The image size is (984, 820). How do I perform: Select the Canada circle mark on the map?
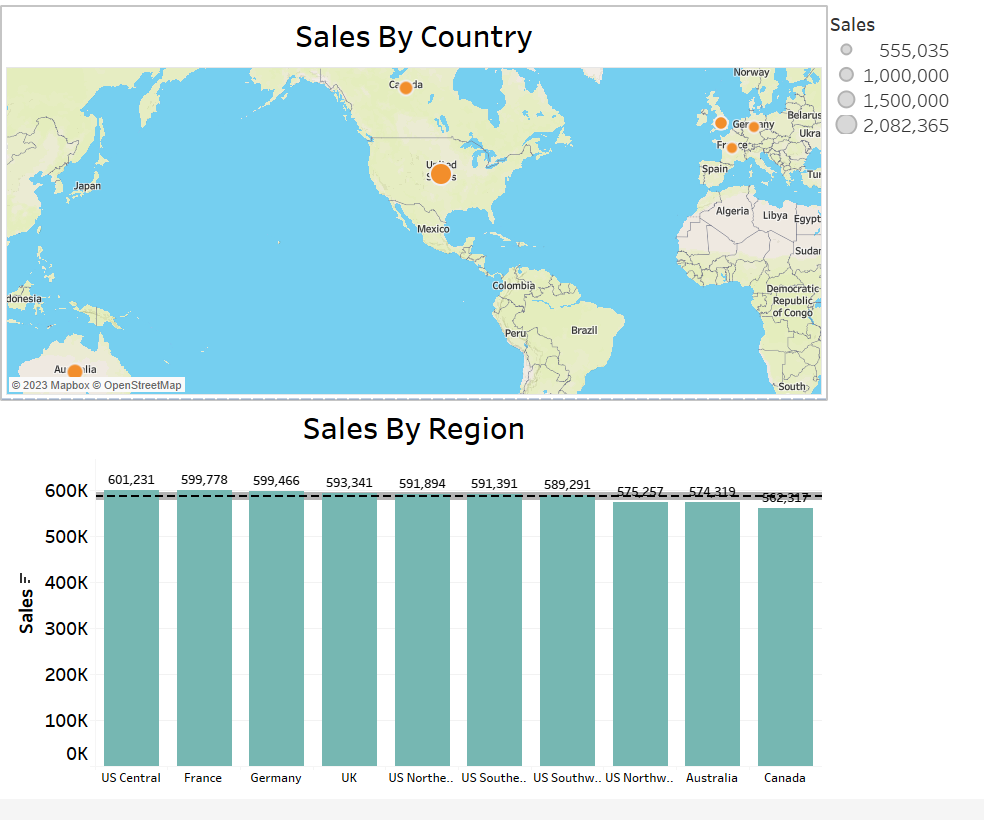pyautogui.click(x=406, y=87)
